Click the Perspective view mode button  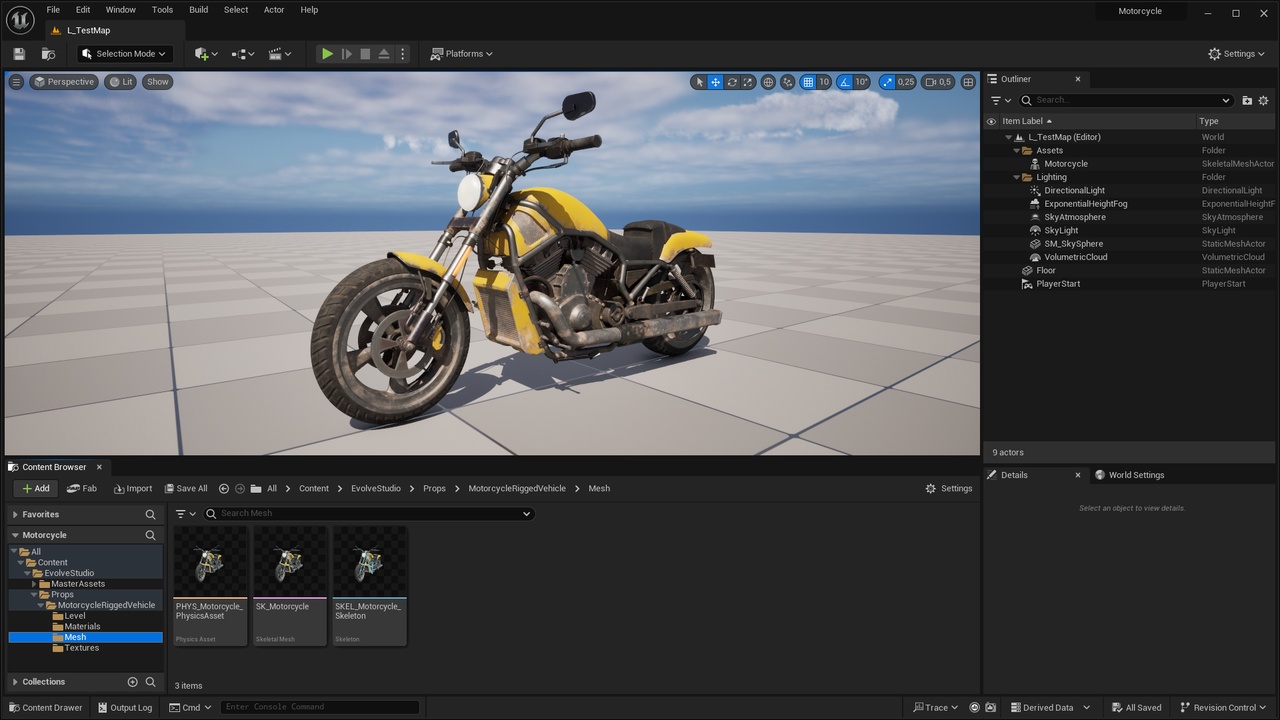[x=63, y=82]
